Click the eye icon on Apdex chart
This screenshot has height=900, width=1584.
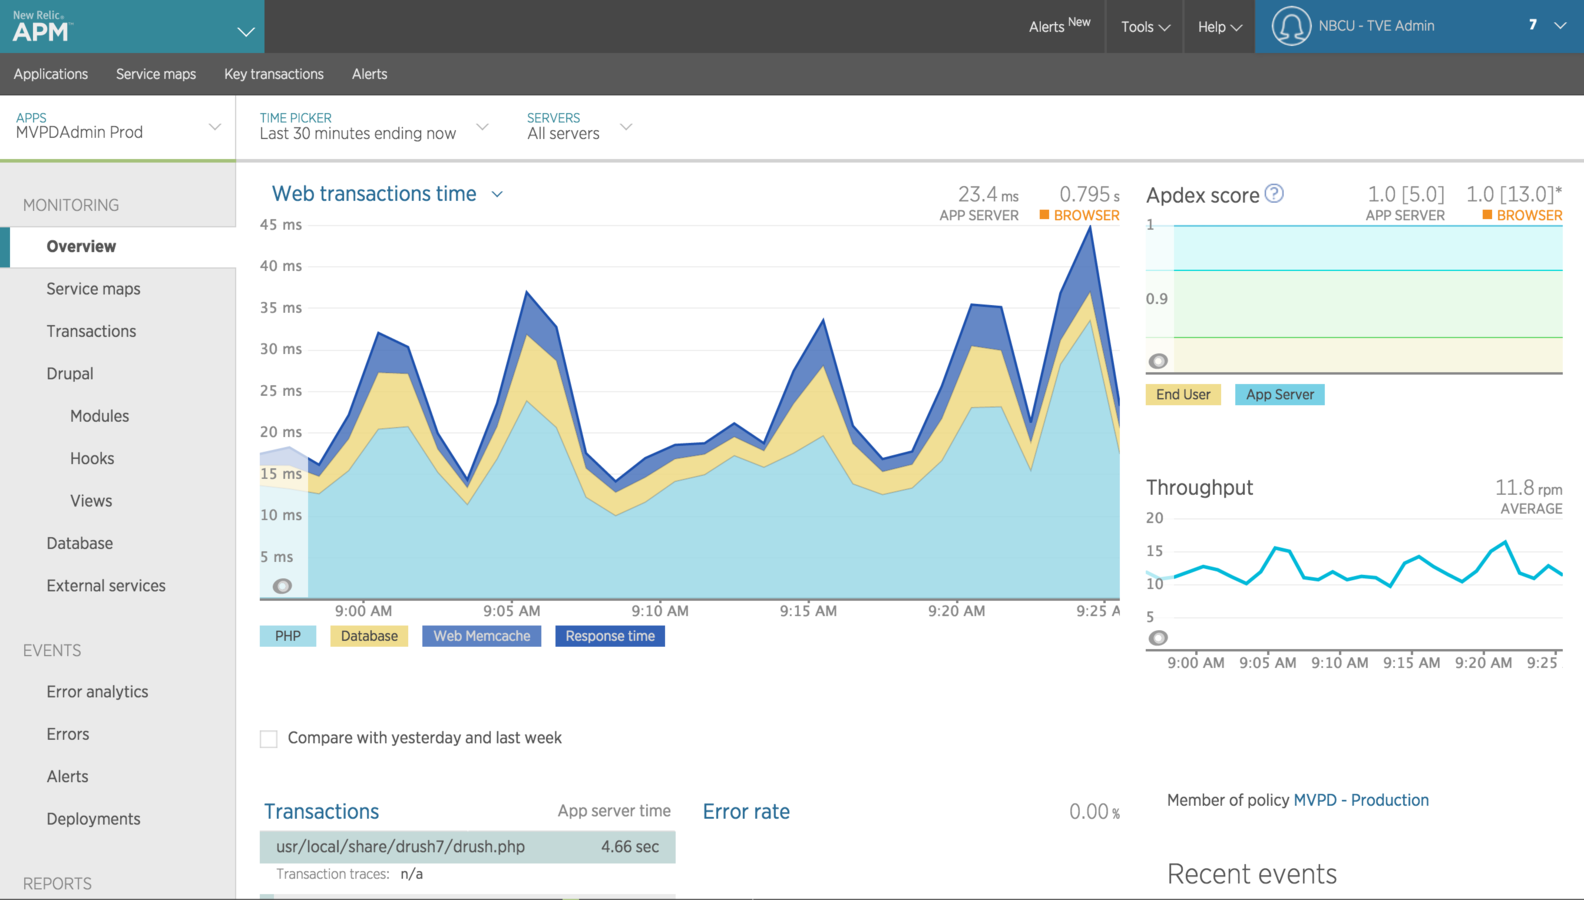coord(1158,361)
